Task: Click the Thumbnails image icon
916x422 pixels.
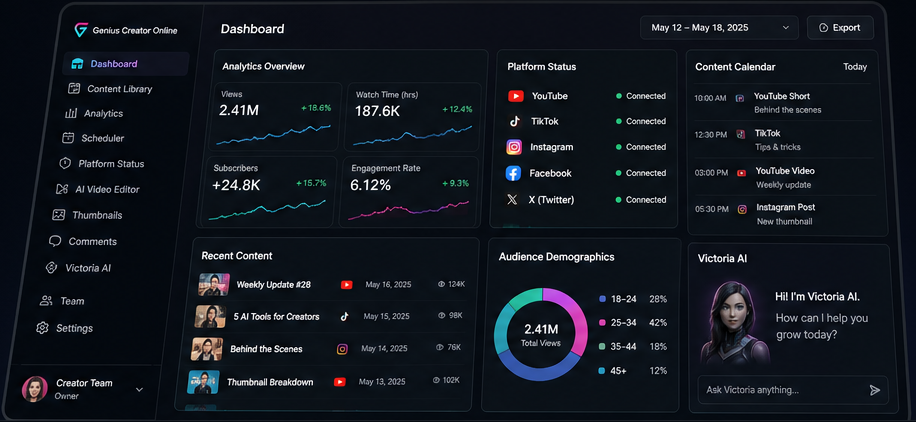Action: (58, 215)
